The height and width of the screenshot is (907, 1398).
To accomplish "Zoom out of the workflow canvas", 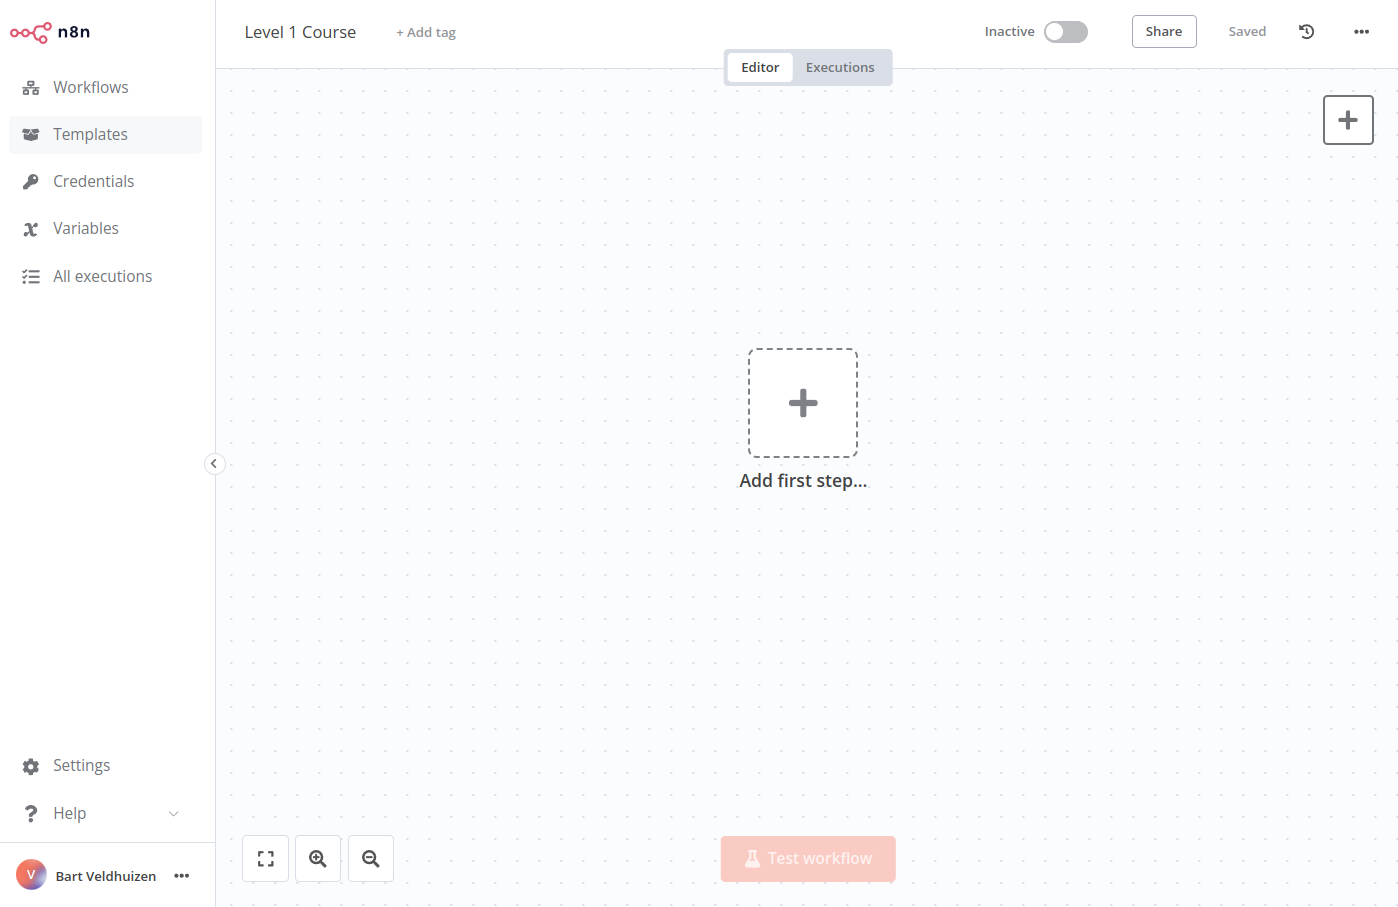I will (x=371, y=858).
